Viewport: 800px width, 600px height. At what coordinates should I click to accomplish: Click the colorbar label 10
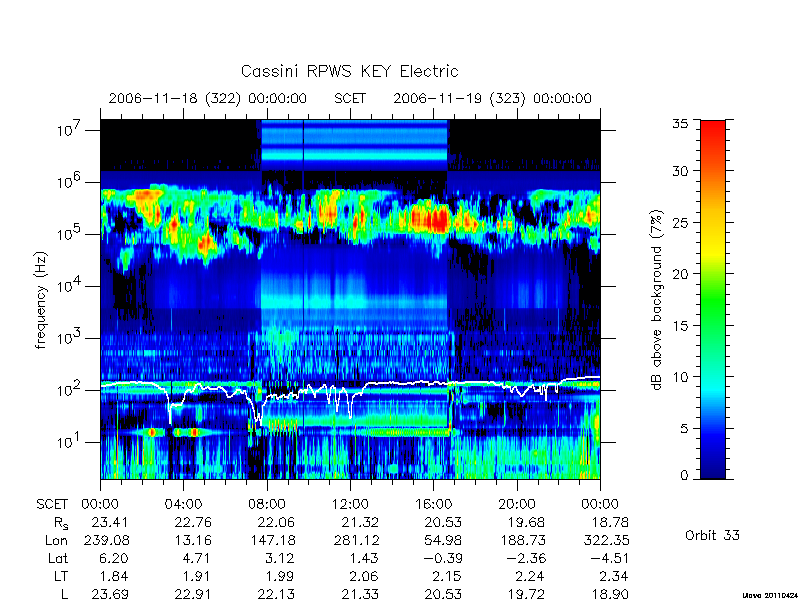(680, 377)
